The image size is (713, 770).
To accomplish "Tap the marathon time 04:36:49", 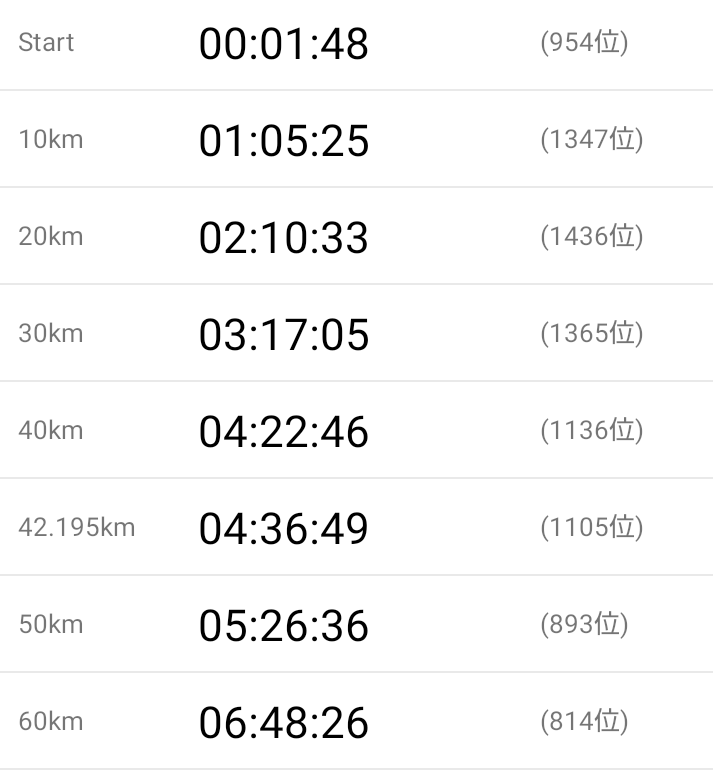I will pyautogui.click(x=283, y=529).
